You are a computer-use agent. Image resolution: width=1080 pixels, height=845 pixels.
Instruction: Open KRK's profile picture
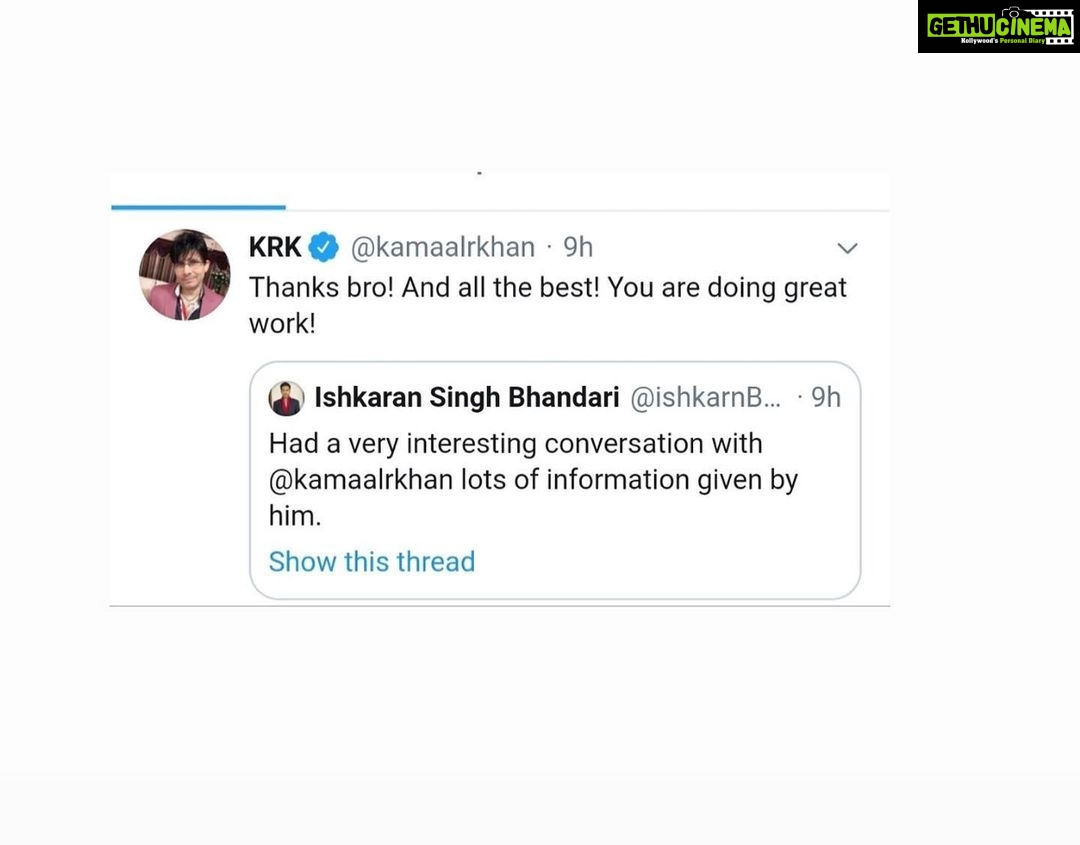[185, 275]
